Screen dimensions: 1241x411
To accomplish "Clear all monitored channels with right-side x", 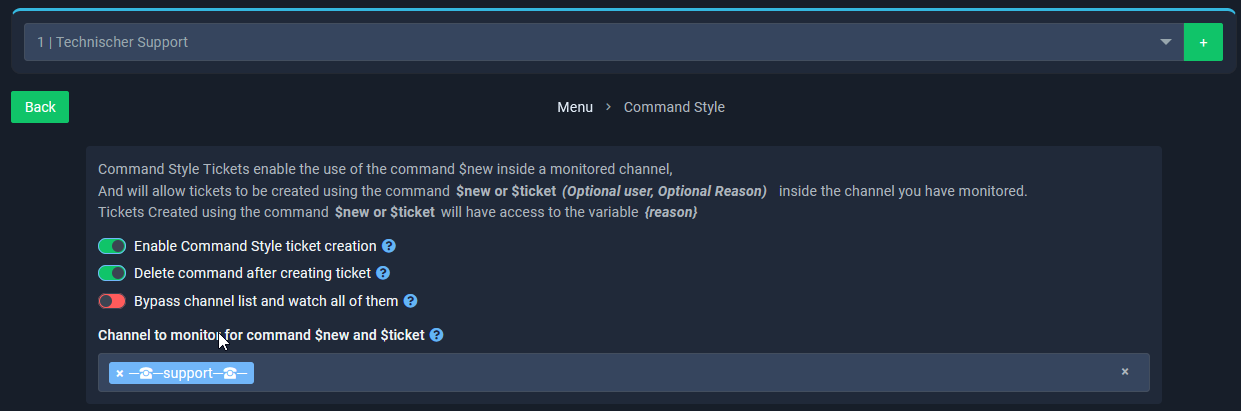I will pos(1124,372).
